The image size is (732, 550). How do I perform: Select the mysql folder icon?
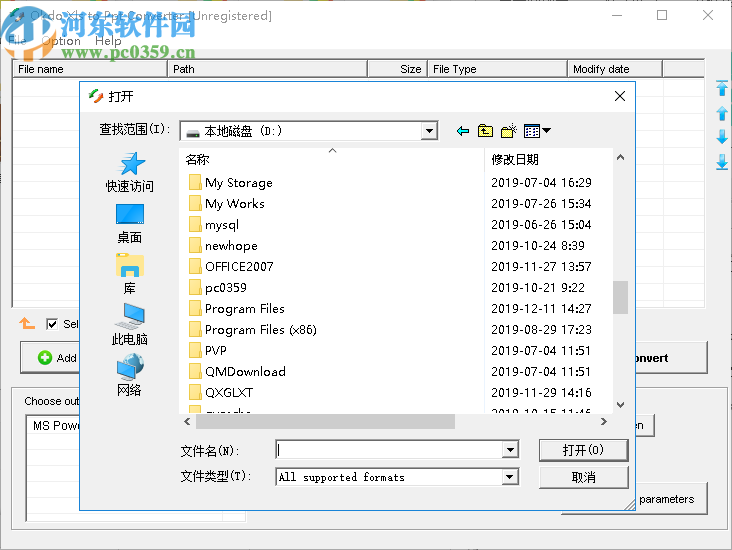[195, 225]
